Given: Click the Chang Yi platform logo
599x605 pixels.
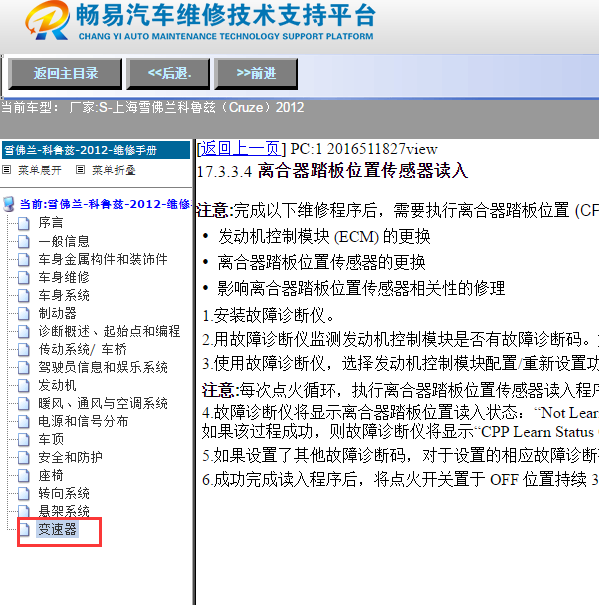Looking at the screenshot, I should point(47,20).
